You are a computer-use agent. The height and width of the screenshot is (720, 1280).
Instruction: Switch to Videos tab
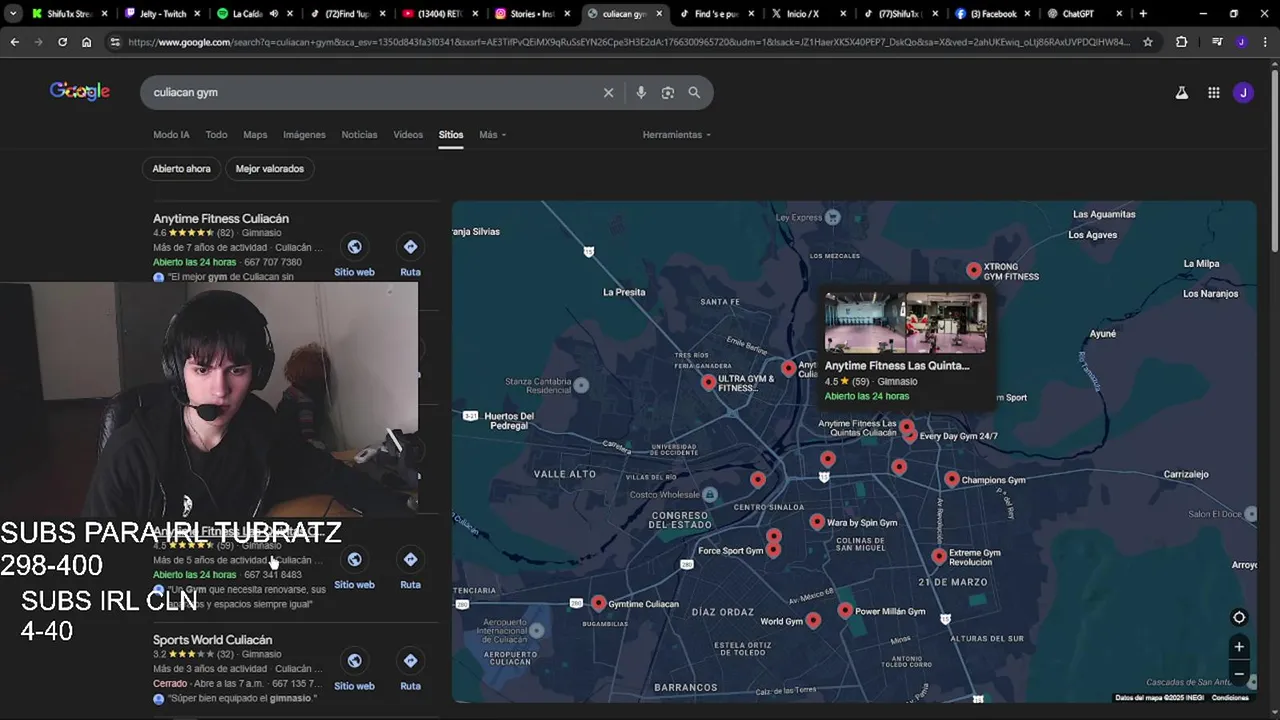coord(408,135)
